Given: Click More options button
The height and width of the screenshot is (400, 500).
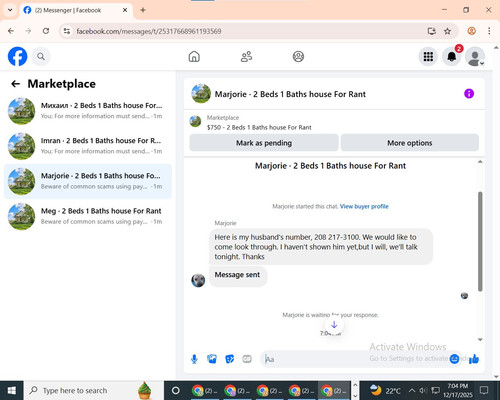Looking at the screenshot, I should tap(410, 143).
